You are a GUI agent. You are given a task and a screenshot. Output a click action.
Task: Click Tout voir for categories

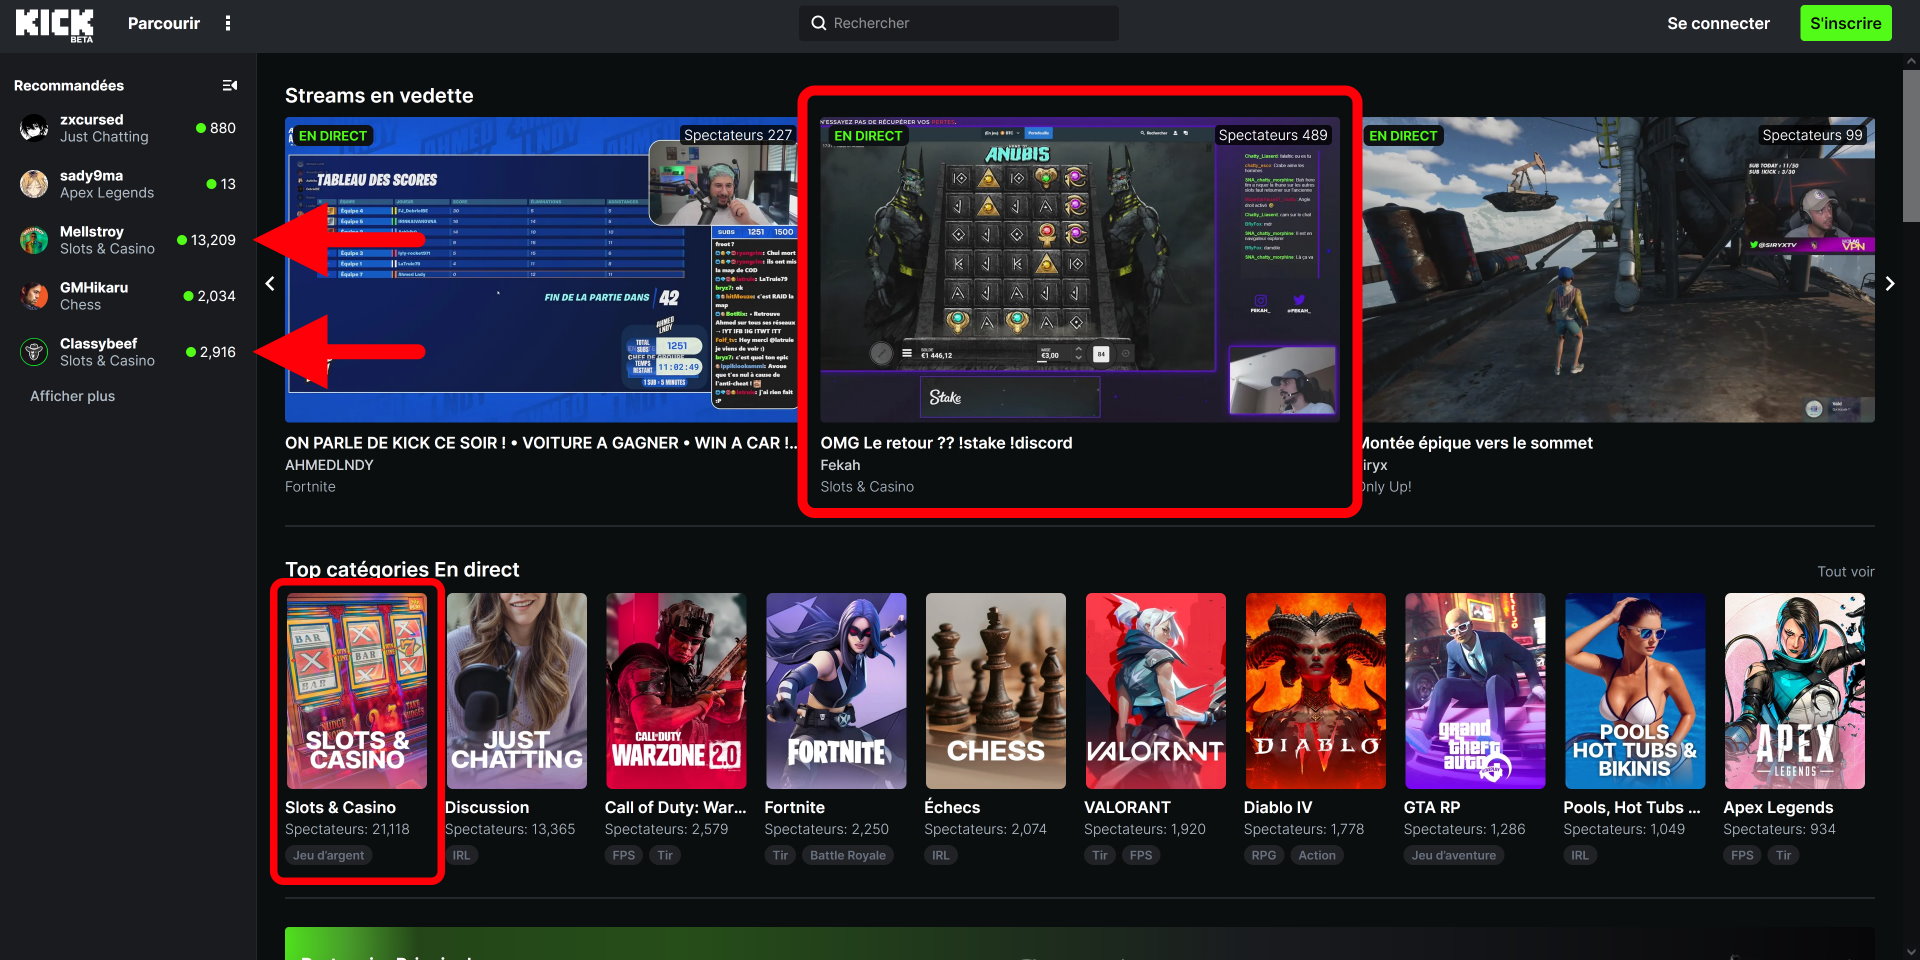pyautogui.click(x=1846, y=572)
